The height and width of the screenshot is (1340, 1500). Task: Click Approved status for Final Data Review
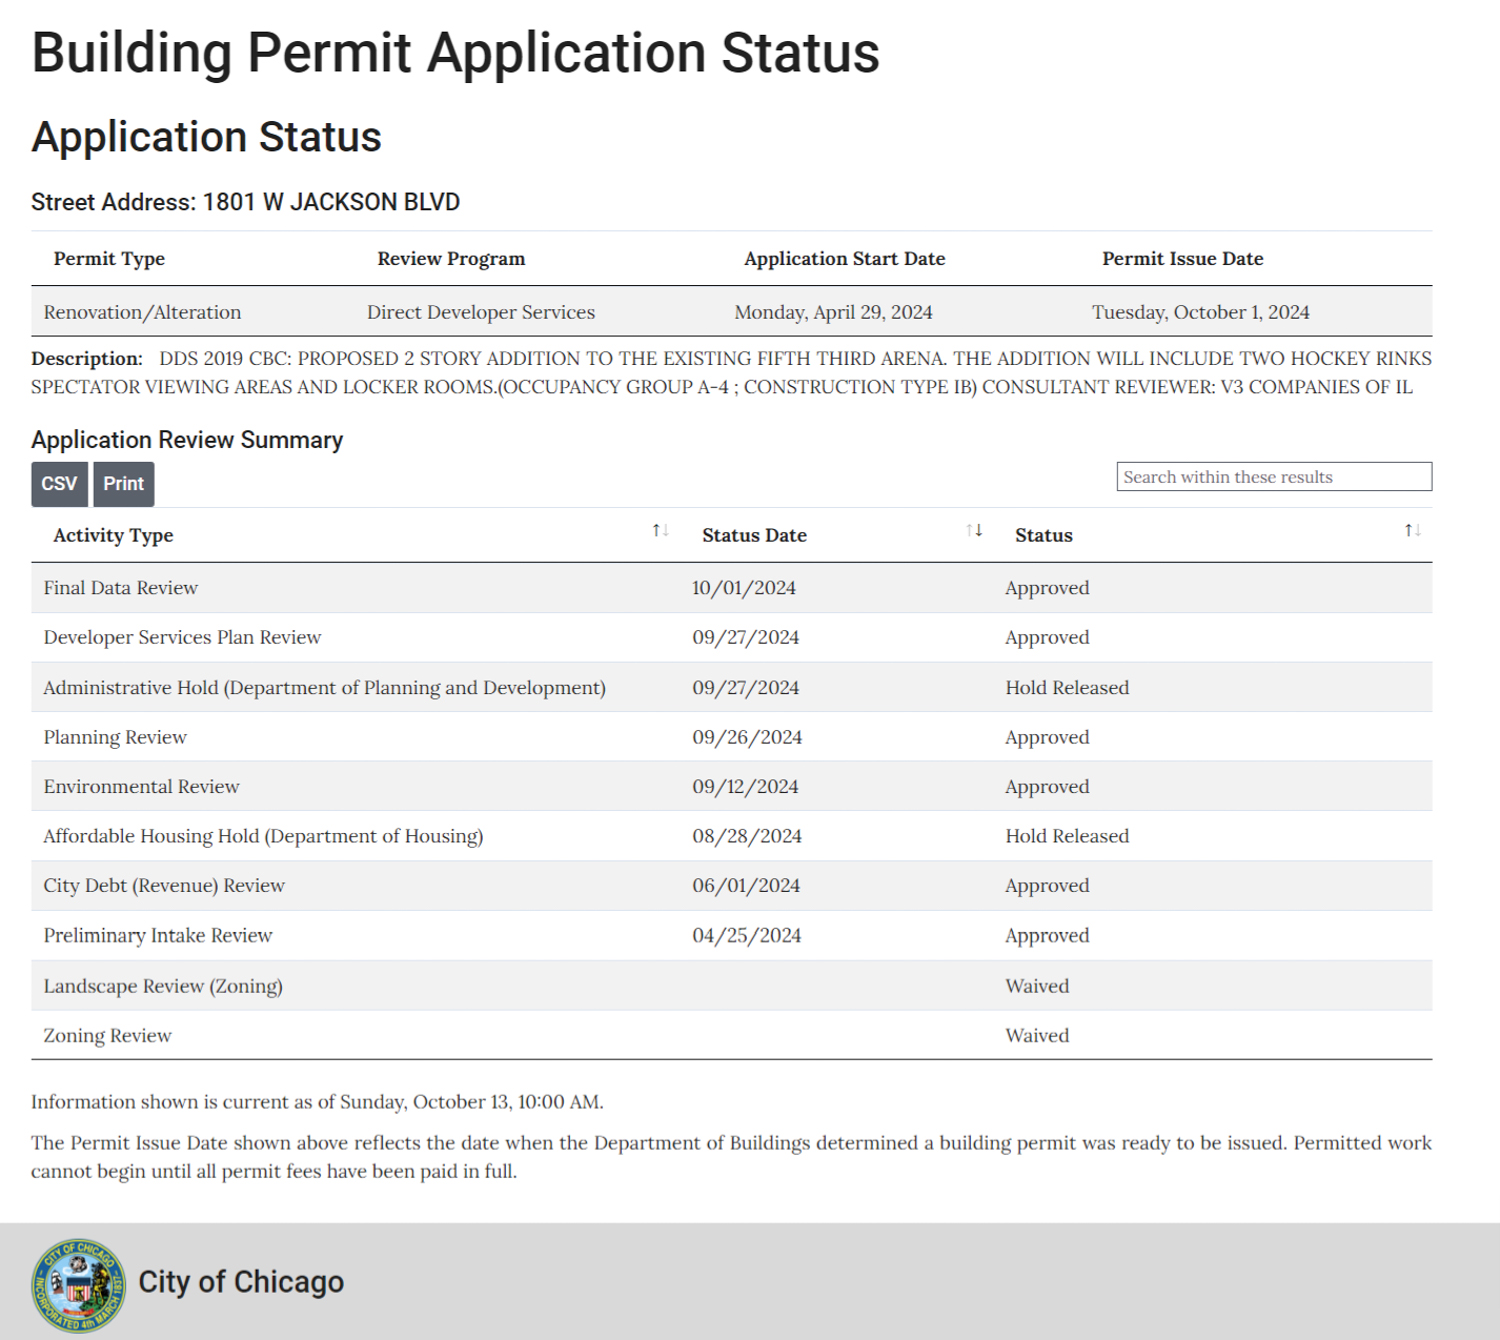(1047, 588)
